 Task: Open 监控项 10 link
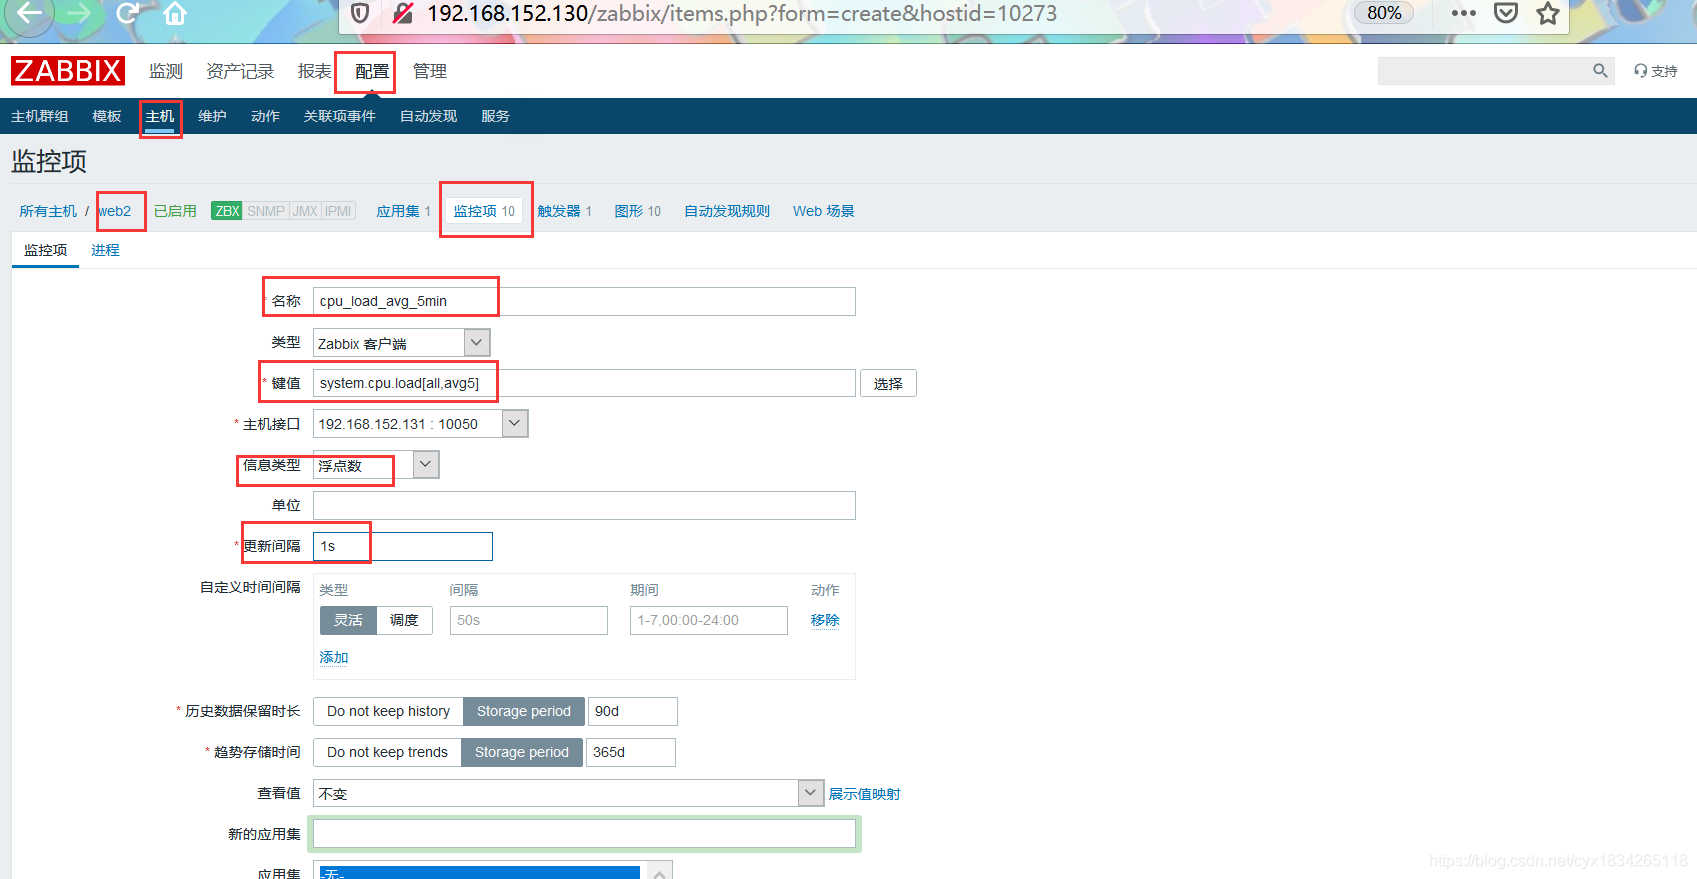coord(484,211)
